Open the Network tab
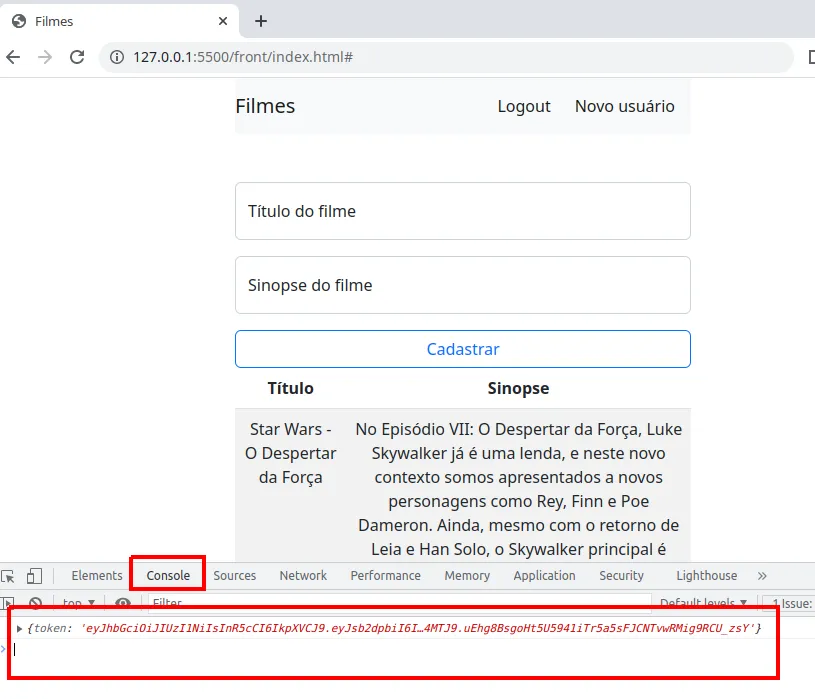 [303, 576]
